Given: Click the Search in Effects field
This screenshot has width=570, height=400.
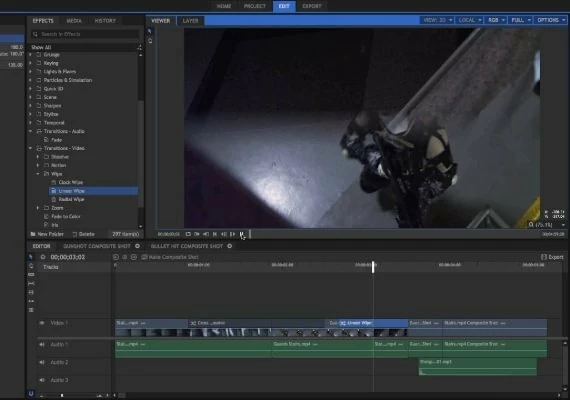Looking at the screenshot, I should [x=85, y=34].
